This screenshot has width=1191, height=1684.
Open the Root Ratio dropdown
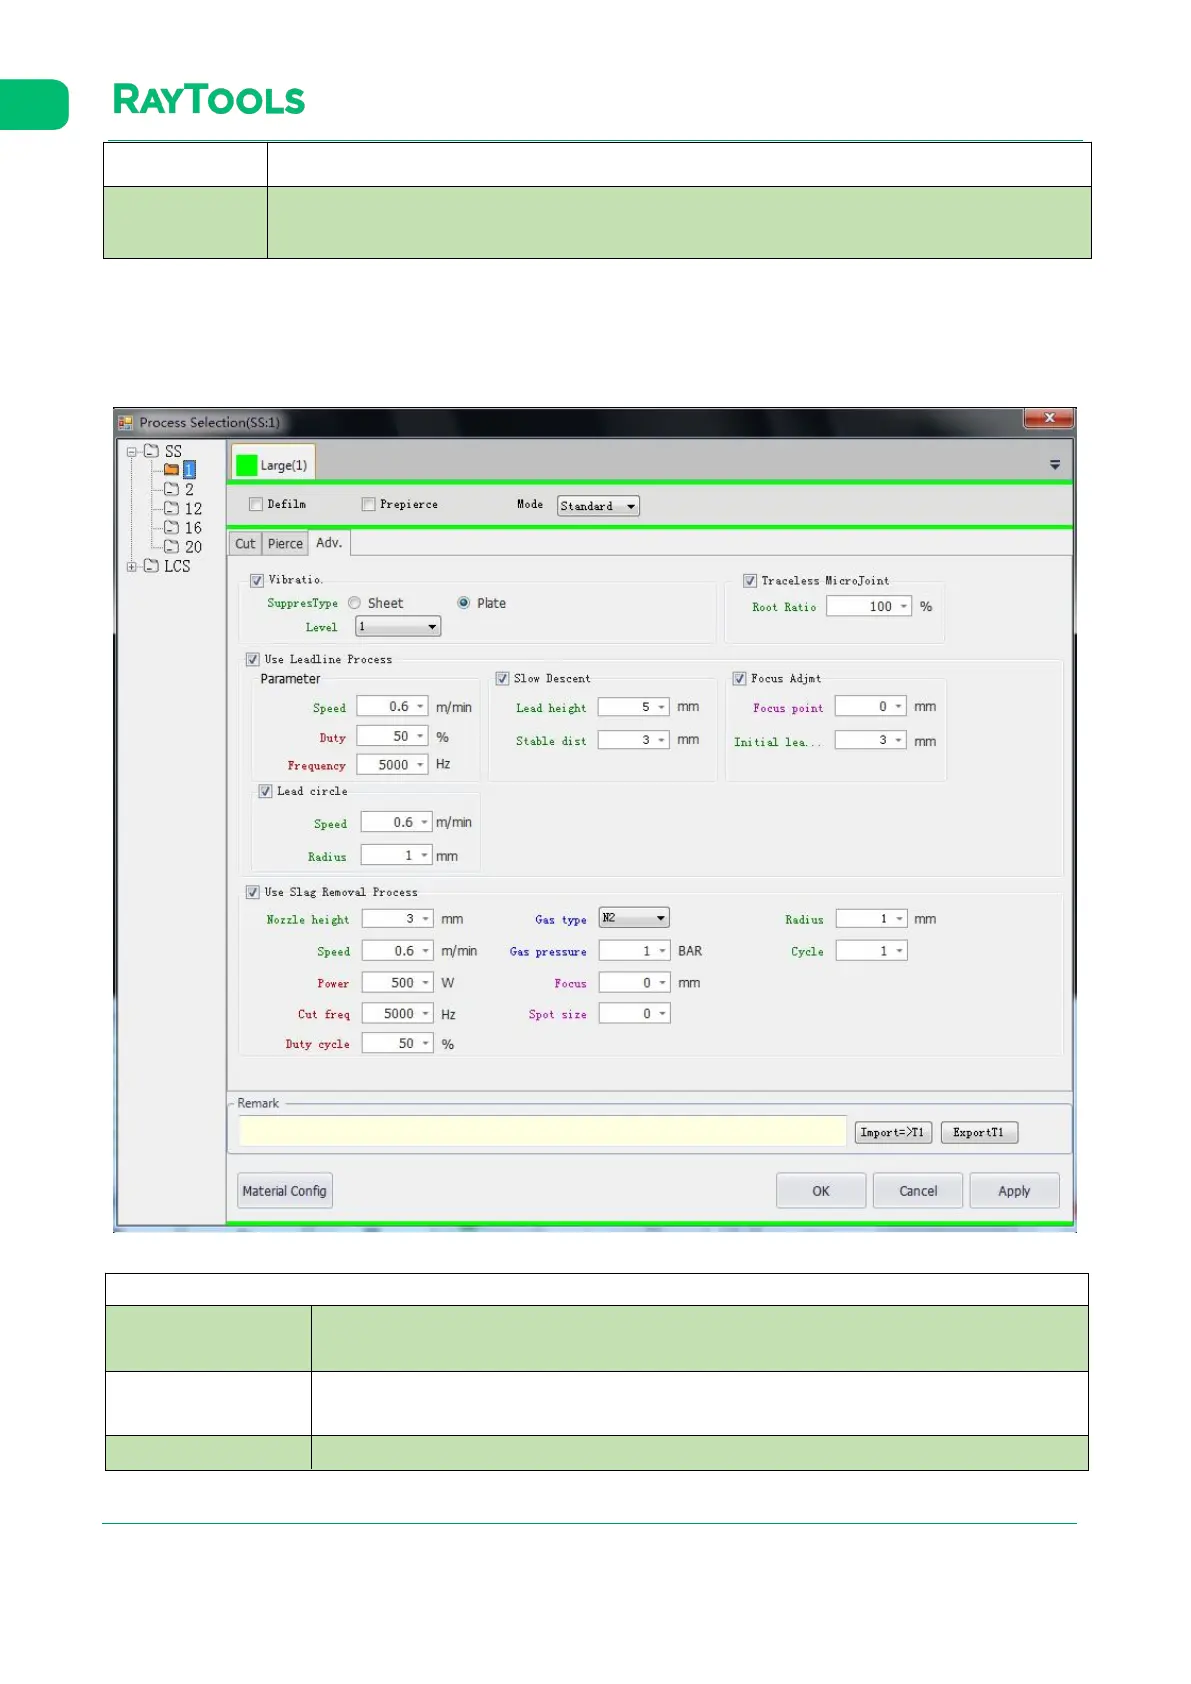pyautogui.click(x=903, y=607)
